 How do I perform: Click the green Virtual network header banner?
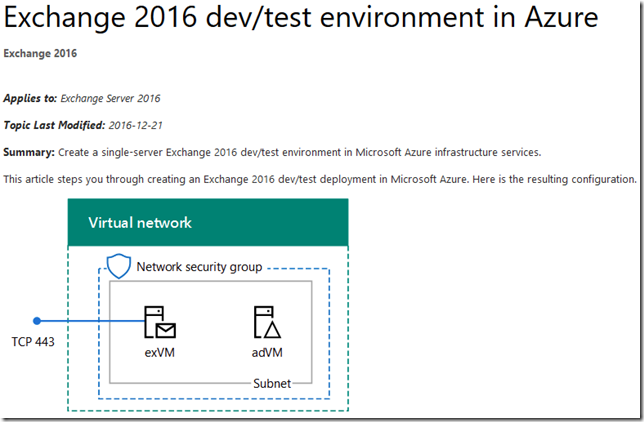208,222
